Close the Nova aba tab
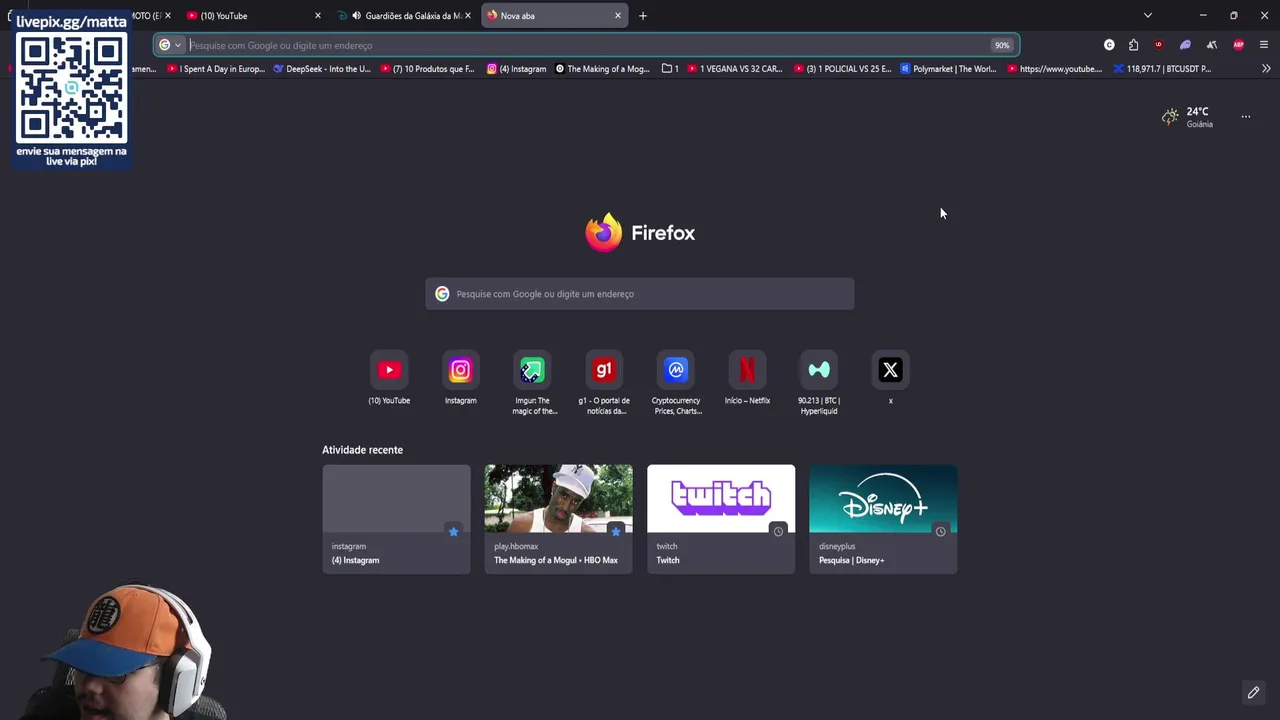The width and height of the screenshot is (1280, 720). tap(618, 16)
